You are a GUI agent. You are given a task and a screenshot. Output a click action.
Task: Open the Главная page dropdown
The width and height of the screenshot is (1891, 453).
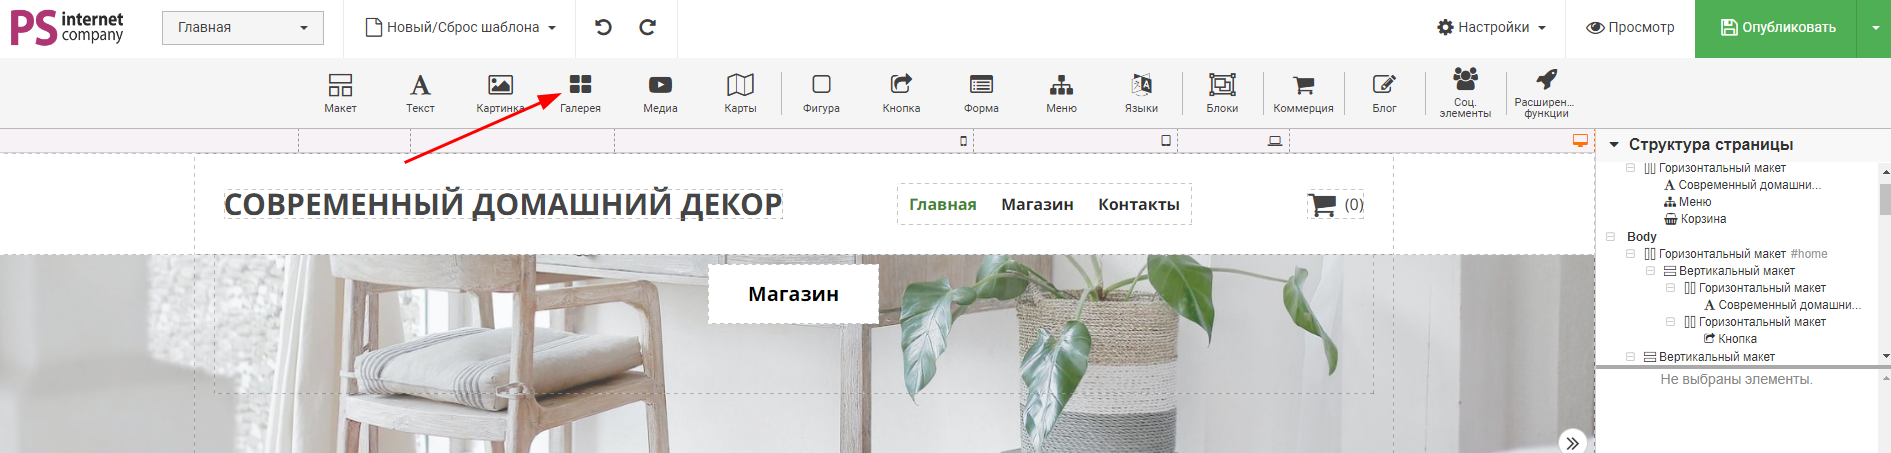pos(243,27)
